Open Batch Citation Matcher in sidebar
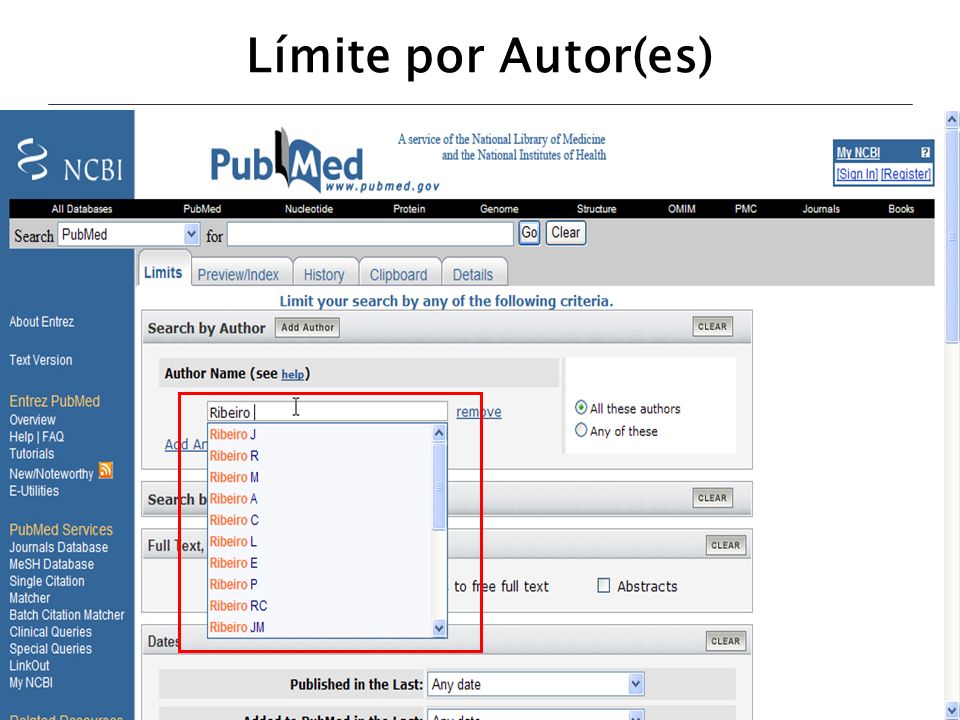 click(66, 615)
